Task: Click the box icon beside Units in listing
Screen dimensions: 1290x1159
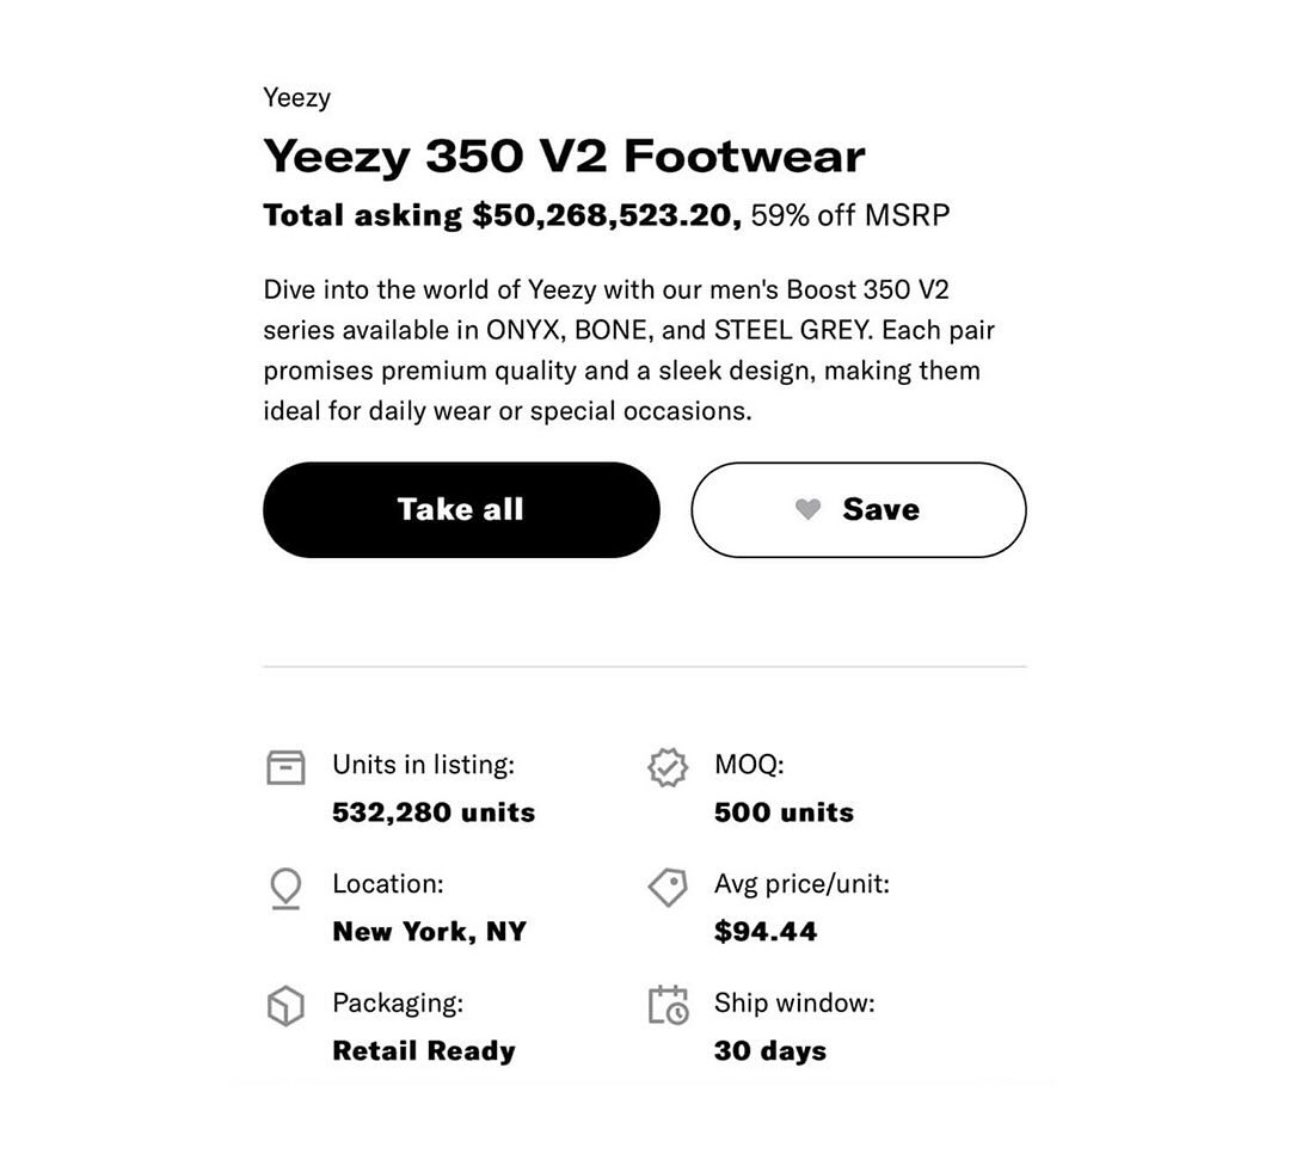Action: tap(286, 767)
